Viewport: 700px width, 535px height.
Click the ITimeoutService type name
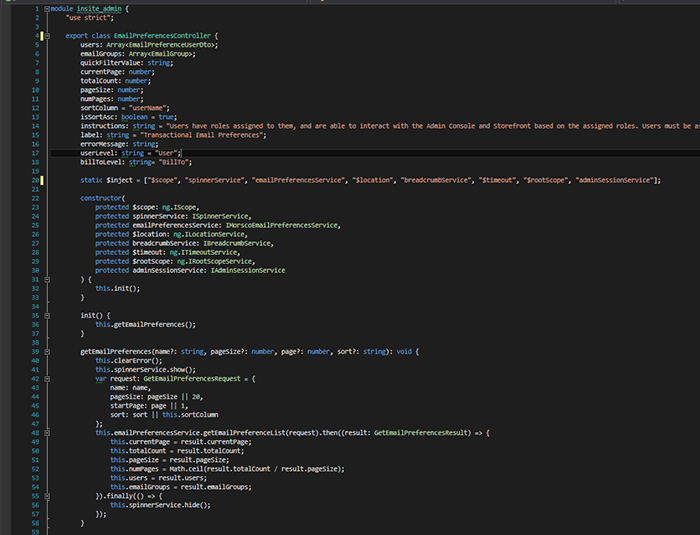coord(208,252)
